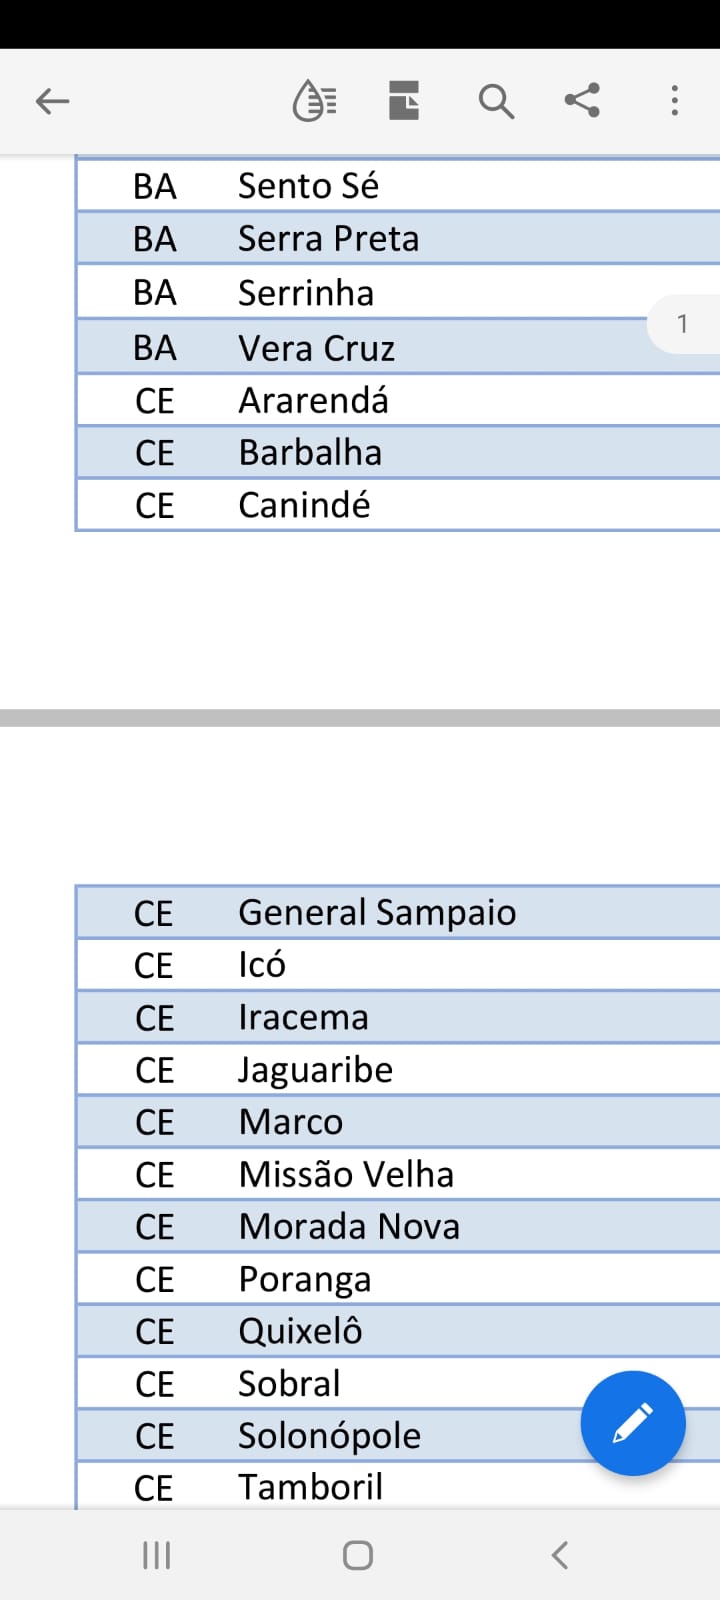Tap the share icon
Image resolution: width=720 pixels, height=1600 pixels.
click(582, 100)
